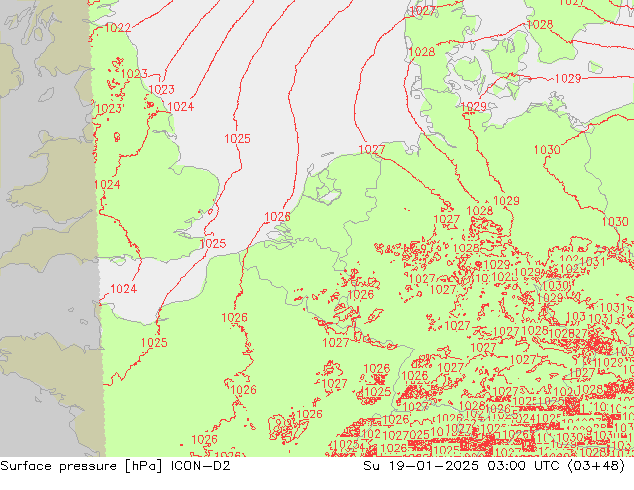This screenshot has width=634, height=490.
Task: Select the "ICON-D2" model label
Action: [x=201, y=466]
